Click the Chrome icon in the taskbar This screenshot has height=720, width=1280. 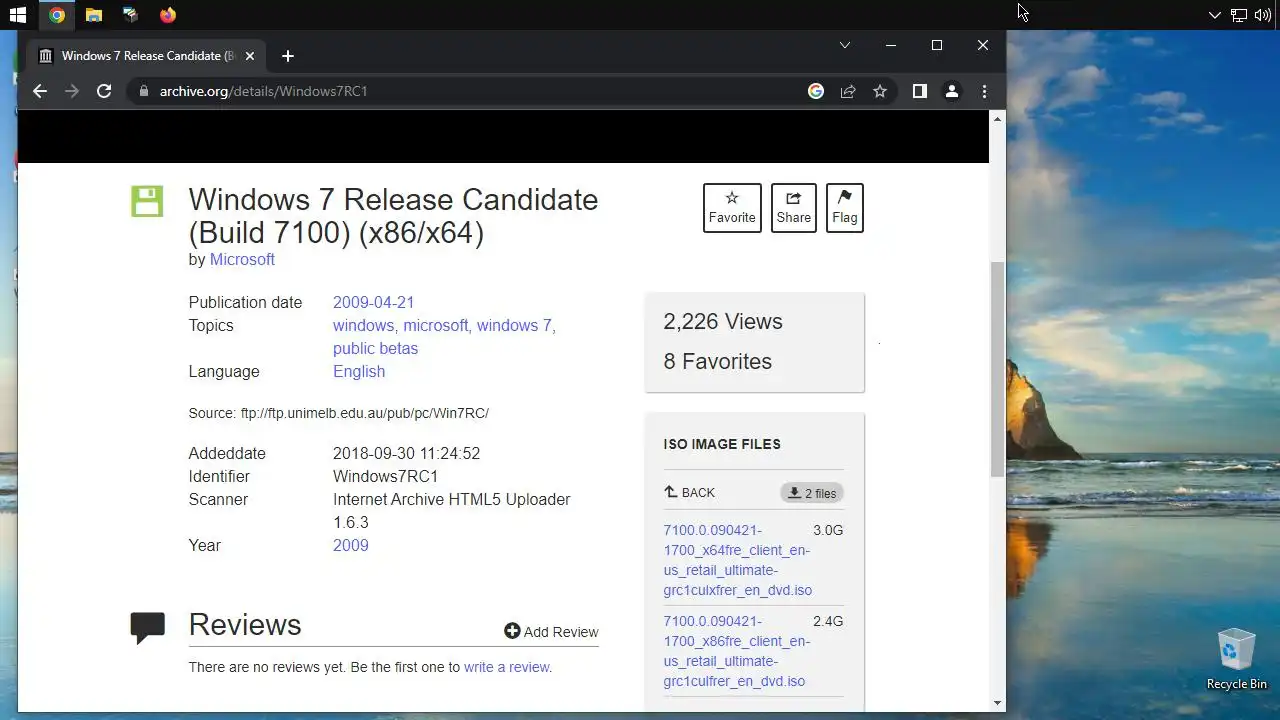tap(57, 15)
